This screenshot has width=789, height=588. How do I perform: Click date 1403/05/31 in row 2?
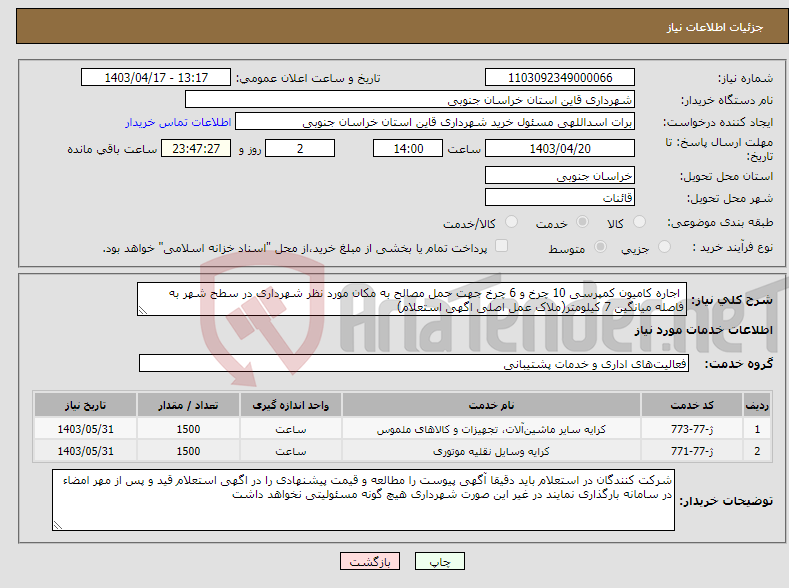click(x=86, y=451)
